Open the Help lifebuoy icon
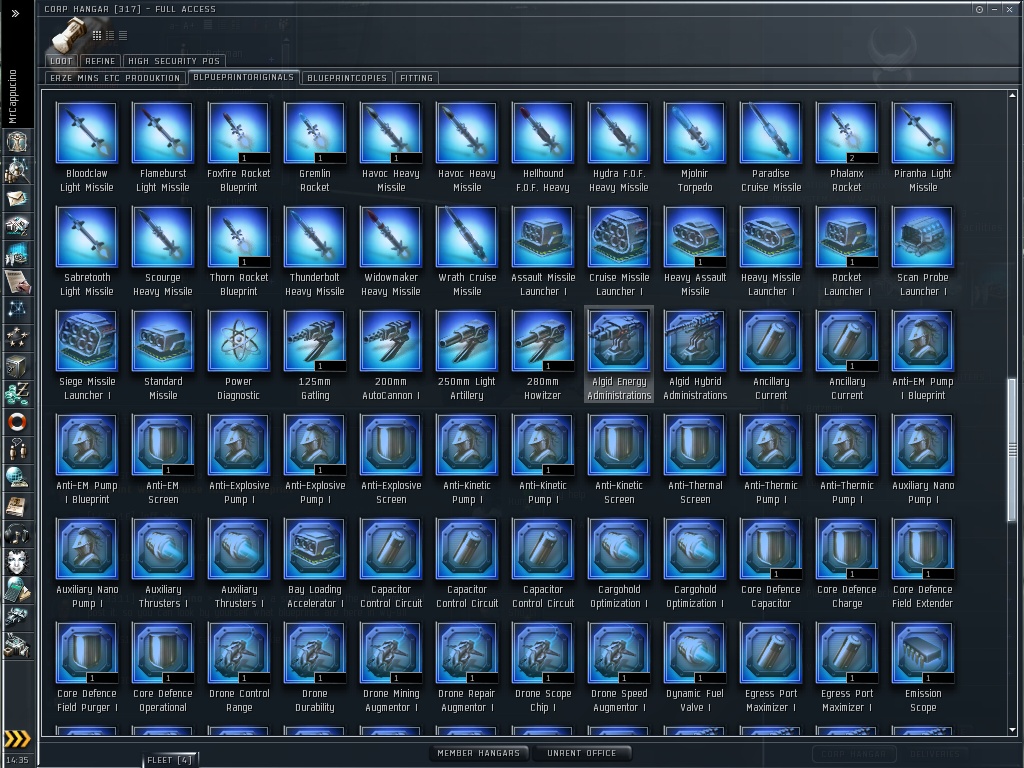1024x768 pixels. tap(17, 422)
